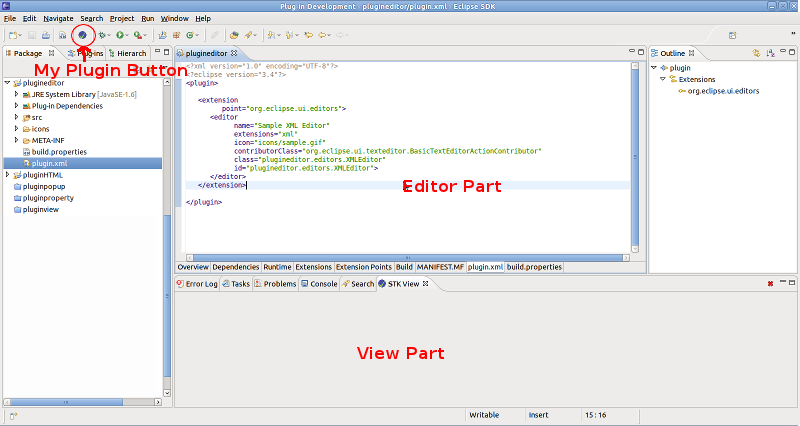Select build.properties file in Package Explorer
The height and width of the screenshot is (426, 800).
tap(54, 152)
